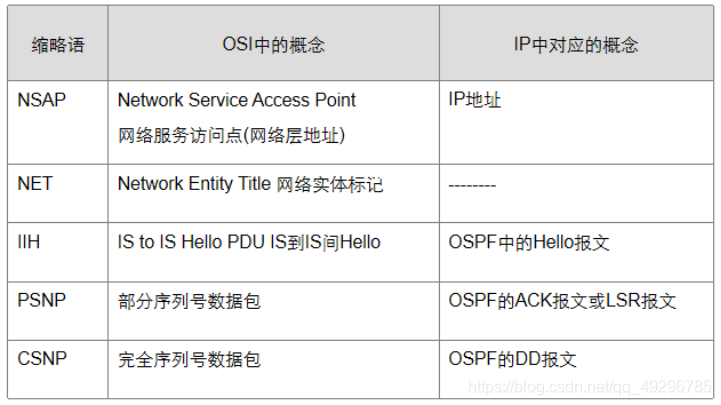The image size is (721, 405).
Task: Click the Network Service Access Point text
Action: coord(236,100)
